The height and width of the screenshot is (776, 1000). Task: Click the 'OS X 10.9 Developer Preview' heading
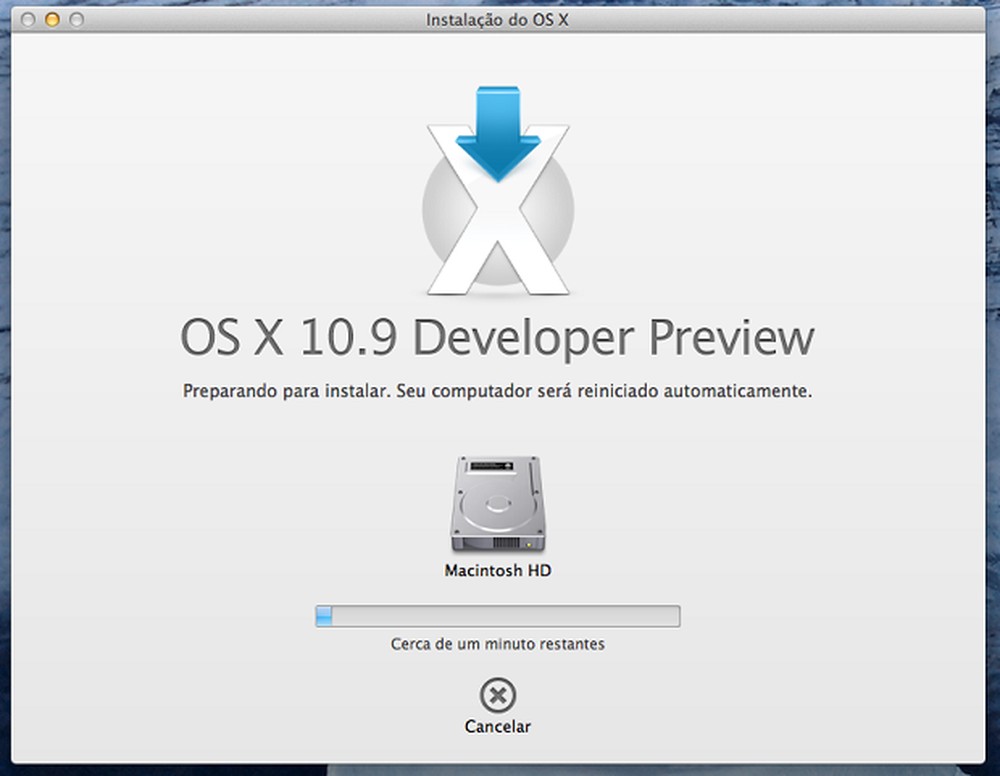pyautogui.click(x=497, y=338)
